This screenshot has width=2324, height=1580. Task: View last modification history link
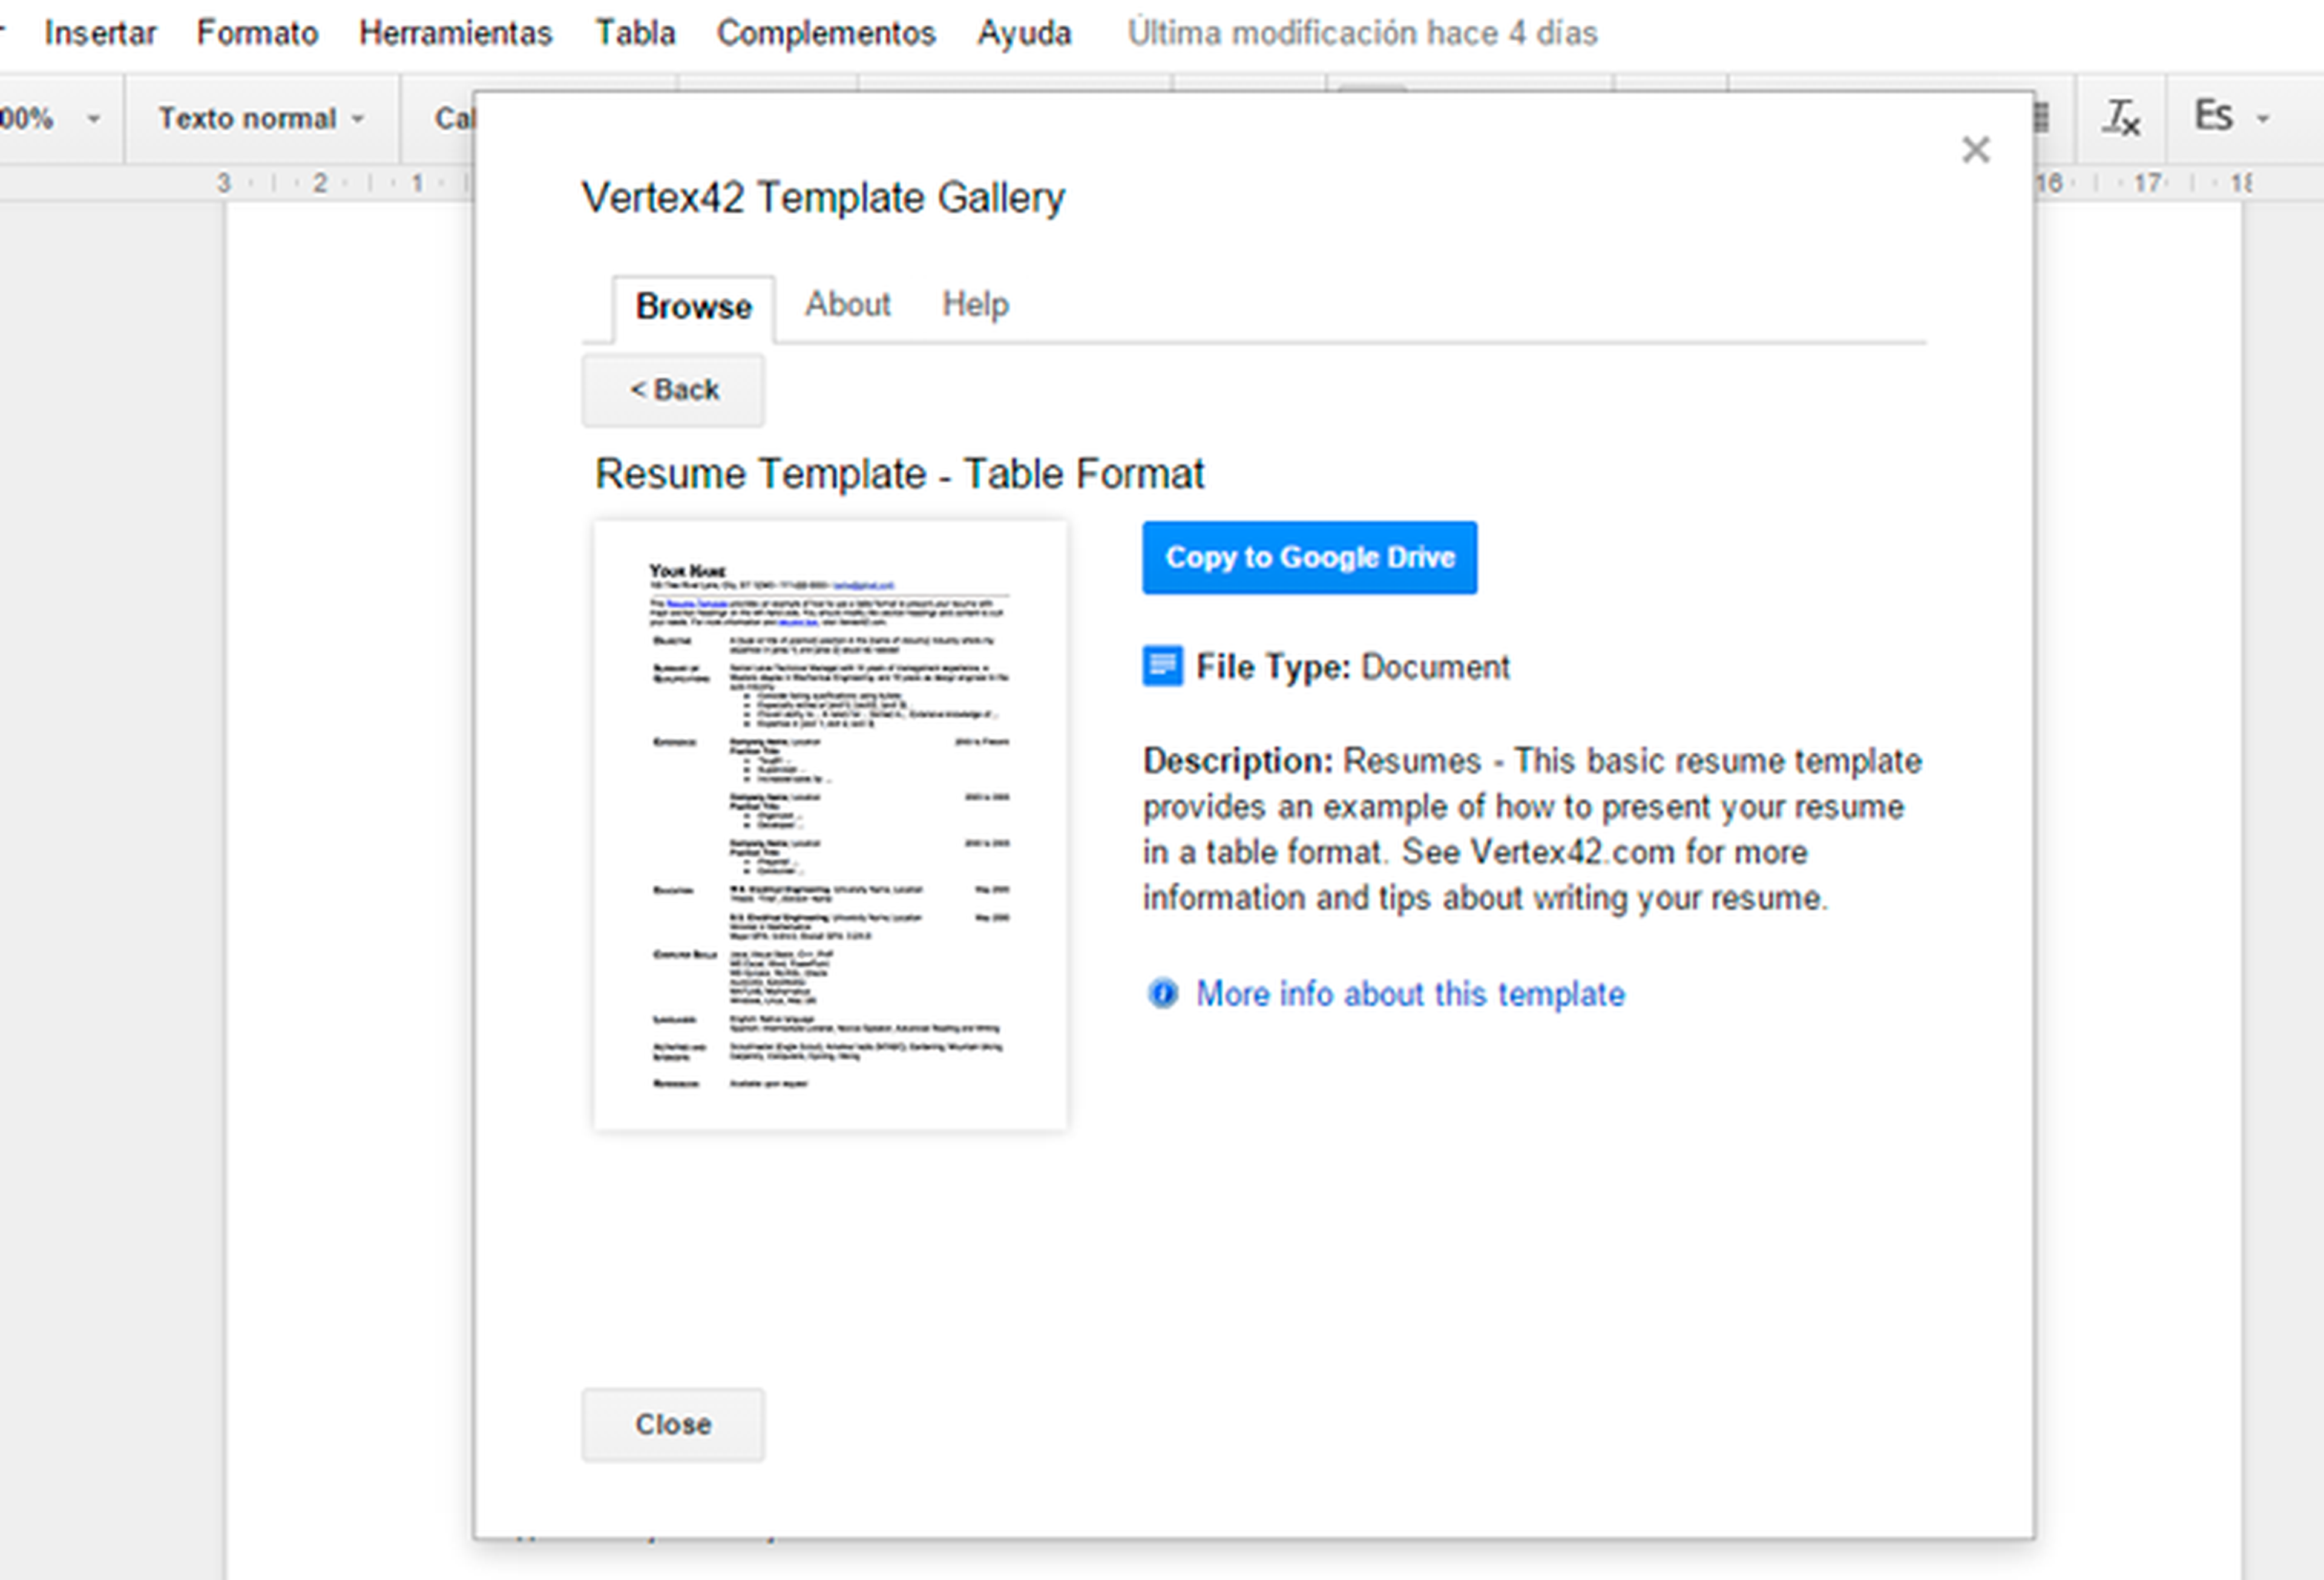pos(1362,33)
